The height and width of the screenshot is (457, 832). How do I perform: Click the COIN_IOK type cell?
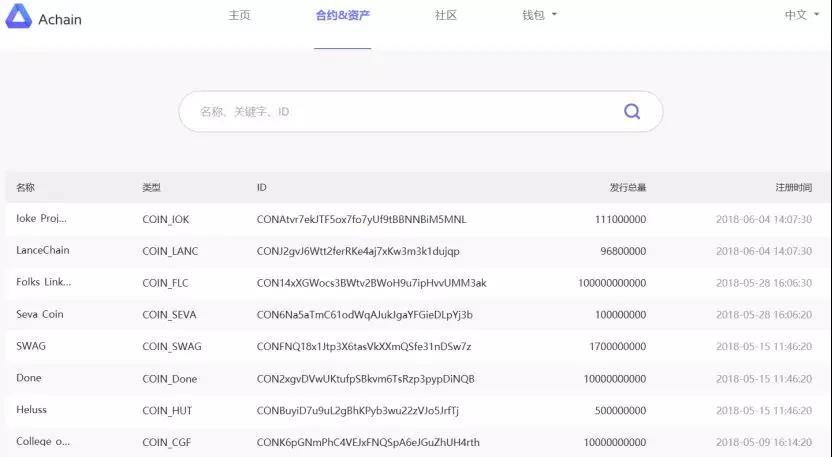coord(166,219)
